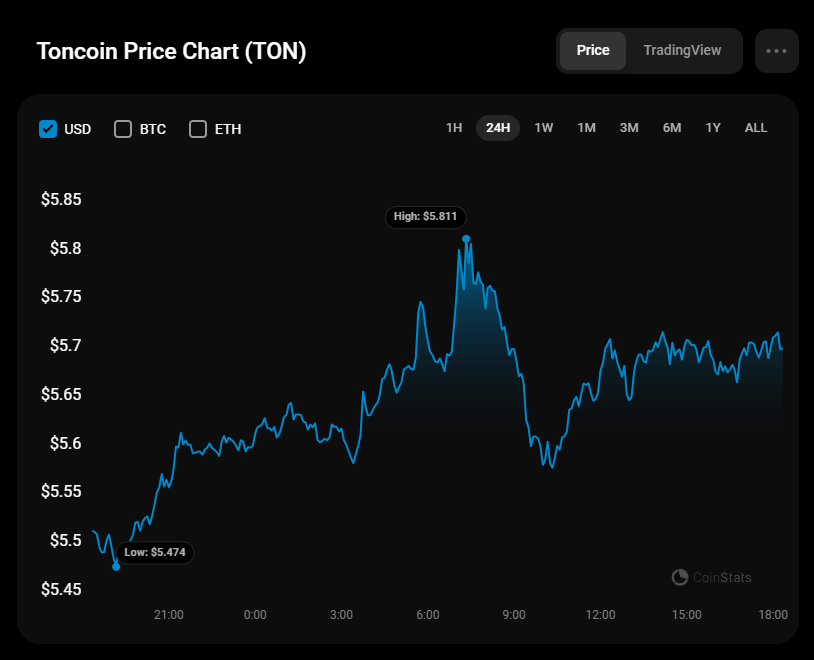The height and width of the screenshot is (660, 814).
Task: Choose the 1W time range
Action: 544,128
